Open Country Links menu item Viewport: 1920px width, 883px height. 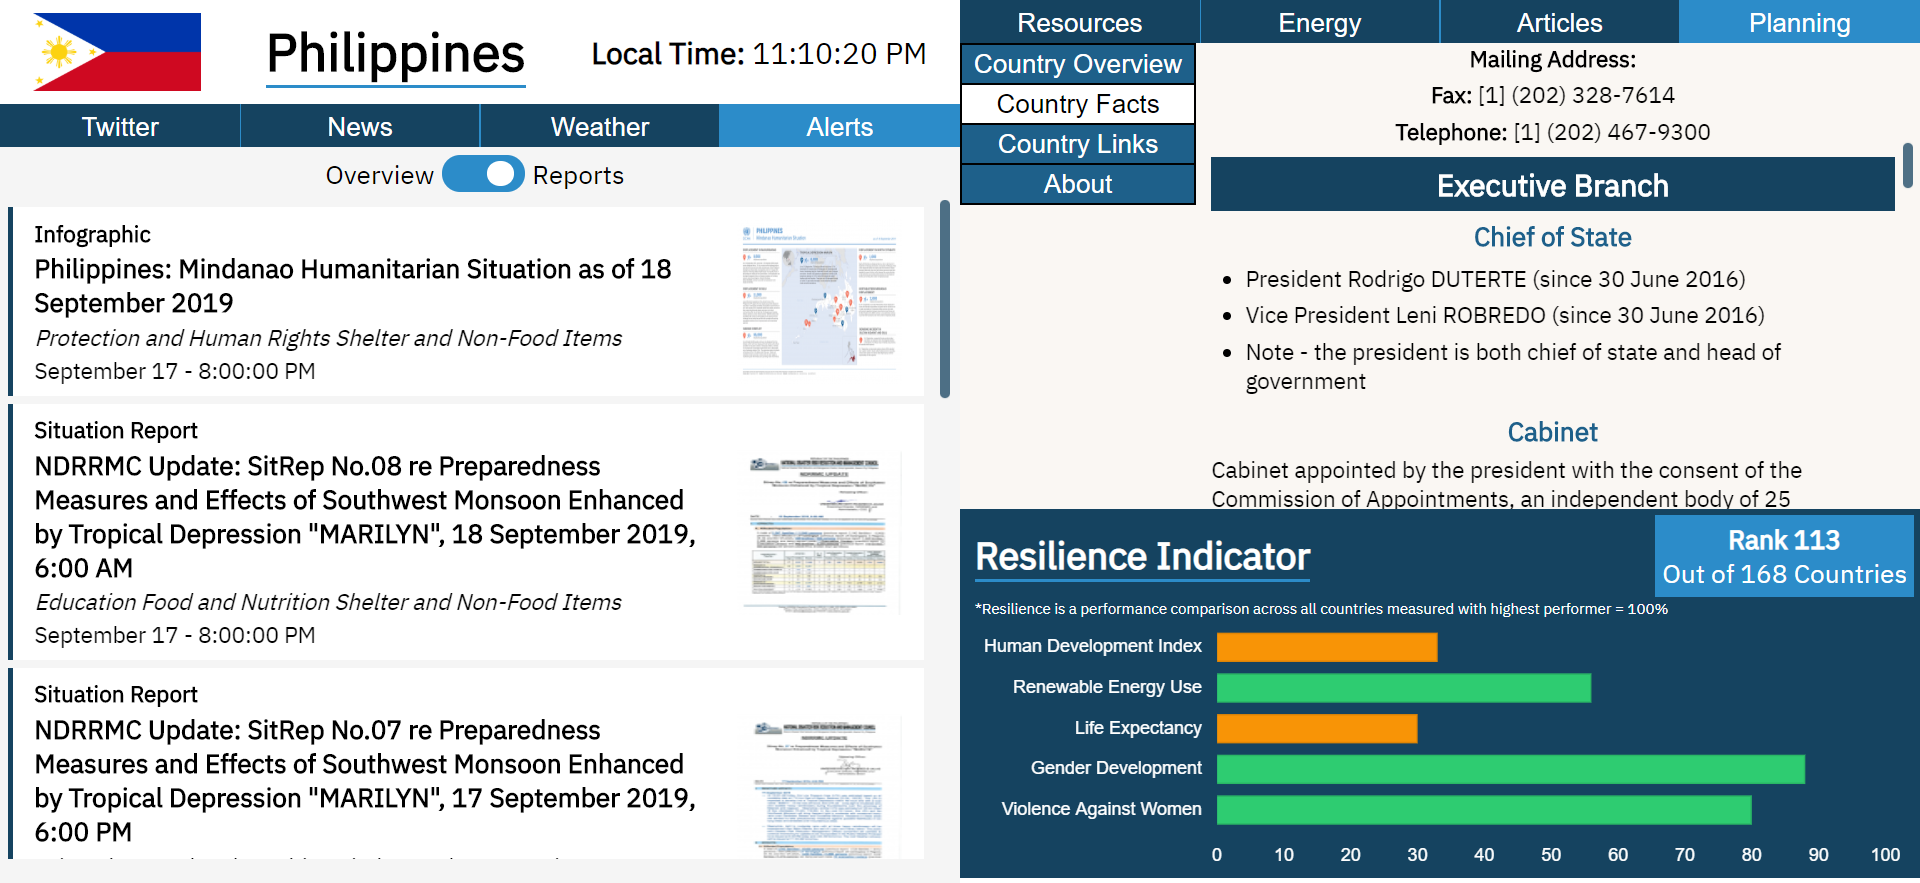coord(1077,144)
